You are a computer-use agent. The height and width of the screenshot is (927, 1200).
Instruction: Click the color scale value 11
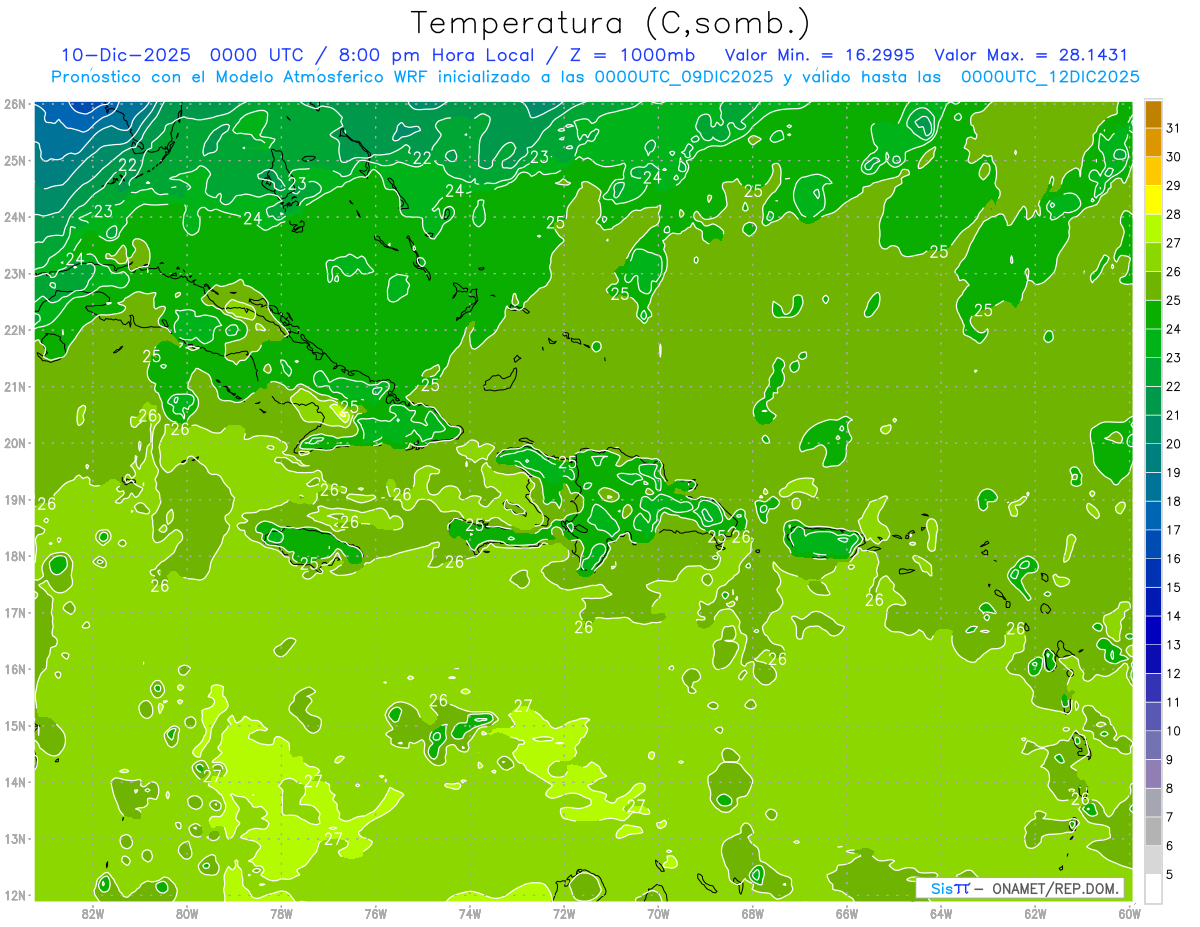coord(1174,702)
